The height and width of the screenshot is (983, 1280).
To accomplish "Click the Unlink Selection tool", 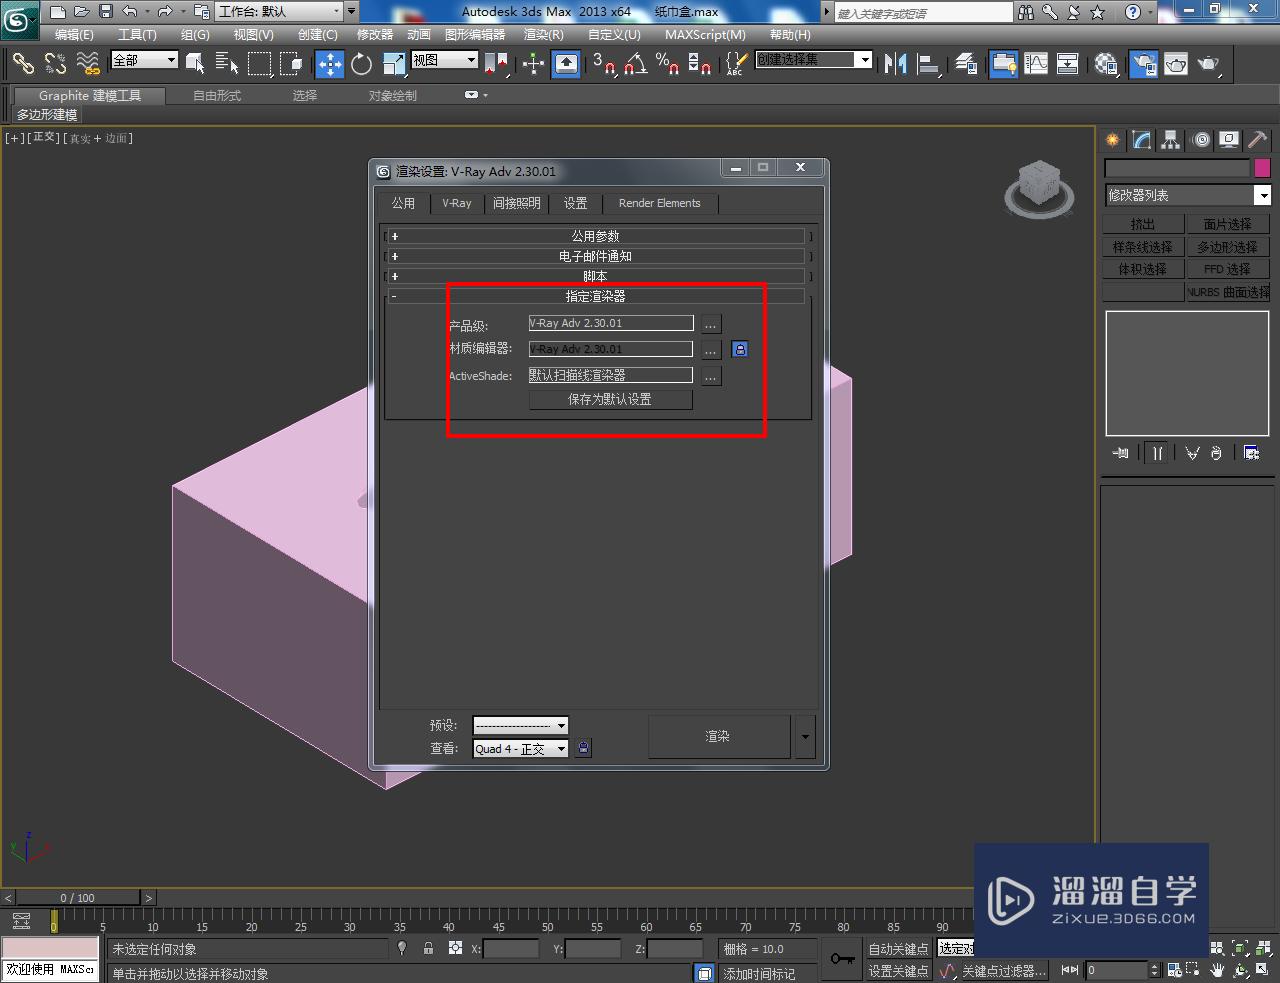I will (x=55, y=64).
